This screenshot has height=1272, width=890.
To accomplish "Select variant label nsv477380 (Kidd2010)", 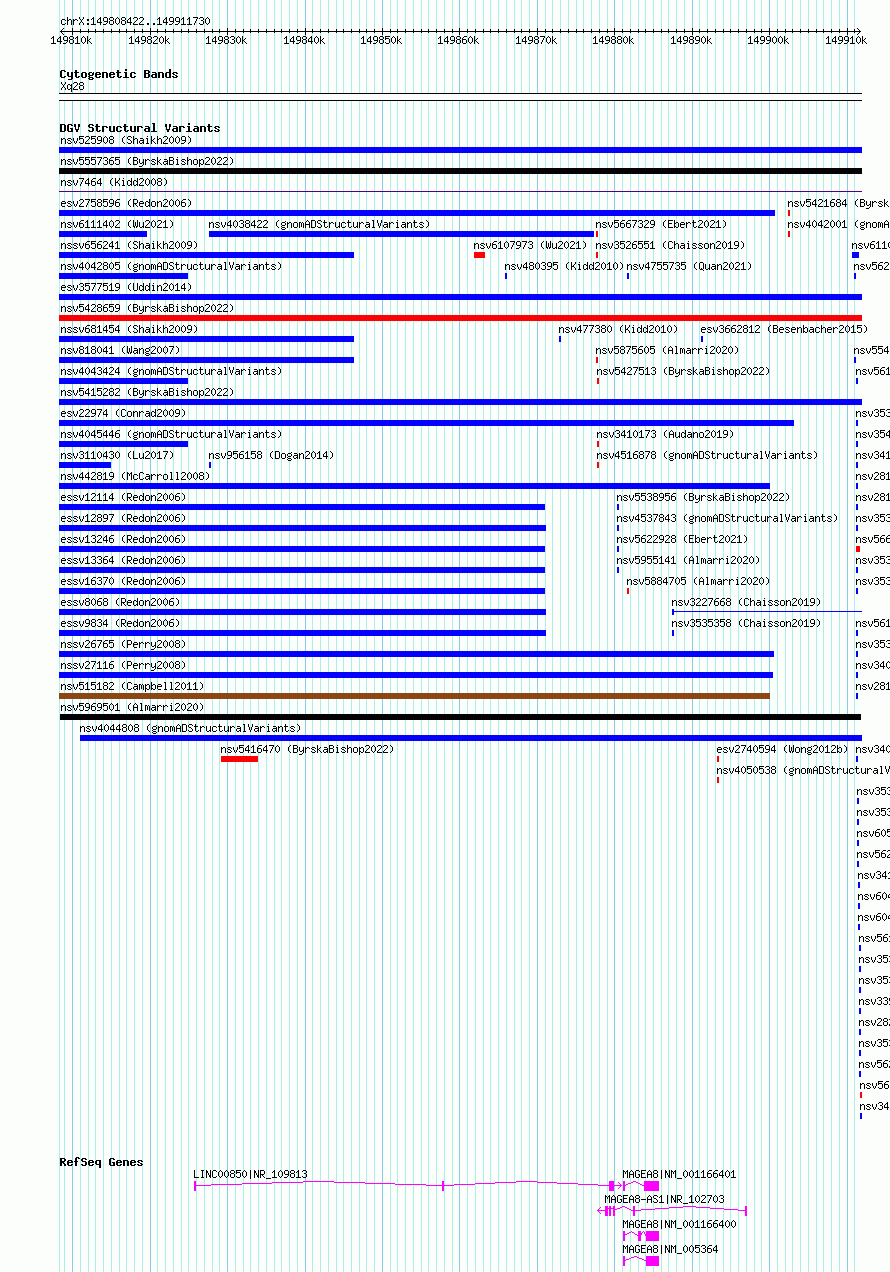I will point(618,329).
